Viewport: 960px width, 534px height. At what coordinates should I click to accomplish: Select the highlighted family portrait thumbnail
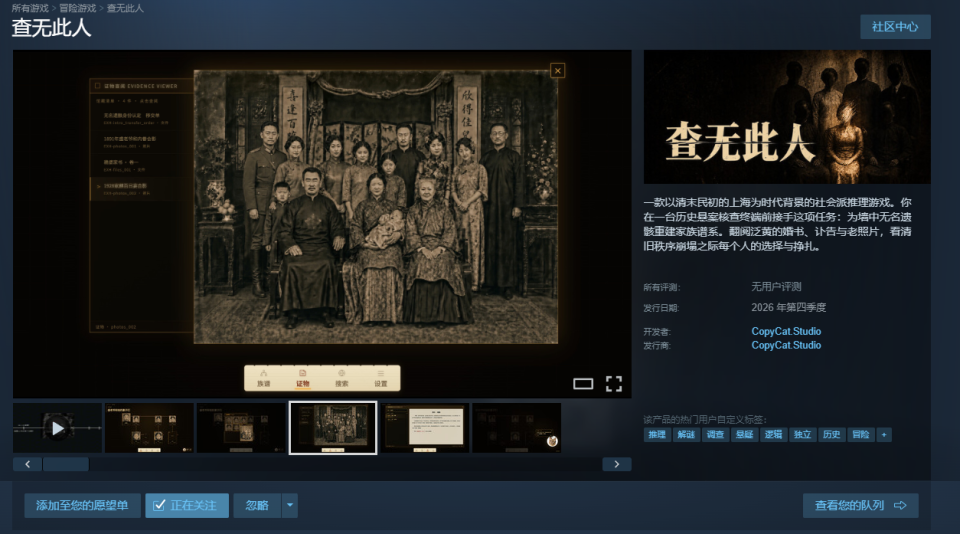click(333, 428)
